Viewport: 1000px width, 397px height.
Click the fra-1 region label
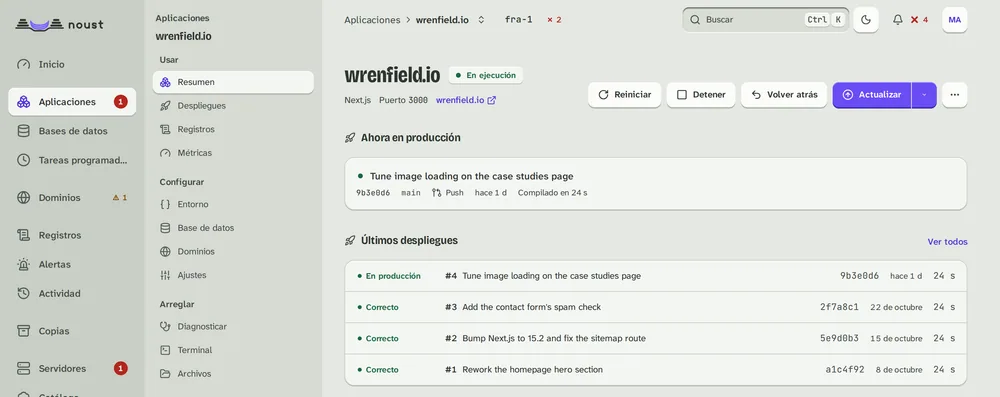(x=518, y=20)
